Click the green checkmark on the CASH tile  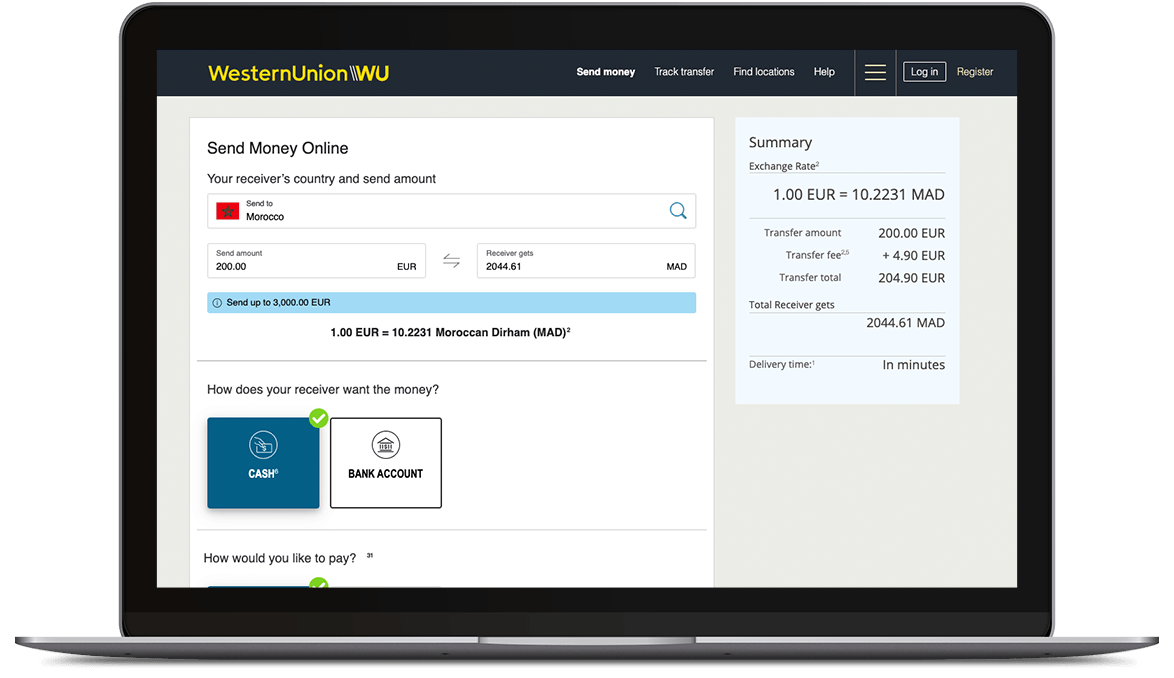click(x=318, y=418)
